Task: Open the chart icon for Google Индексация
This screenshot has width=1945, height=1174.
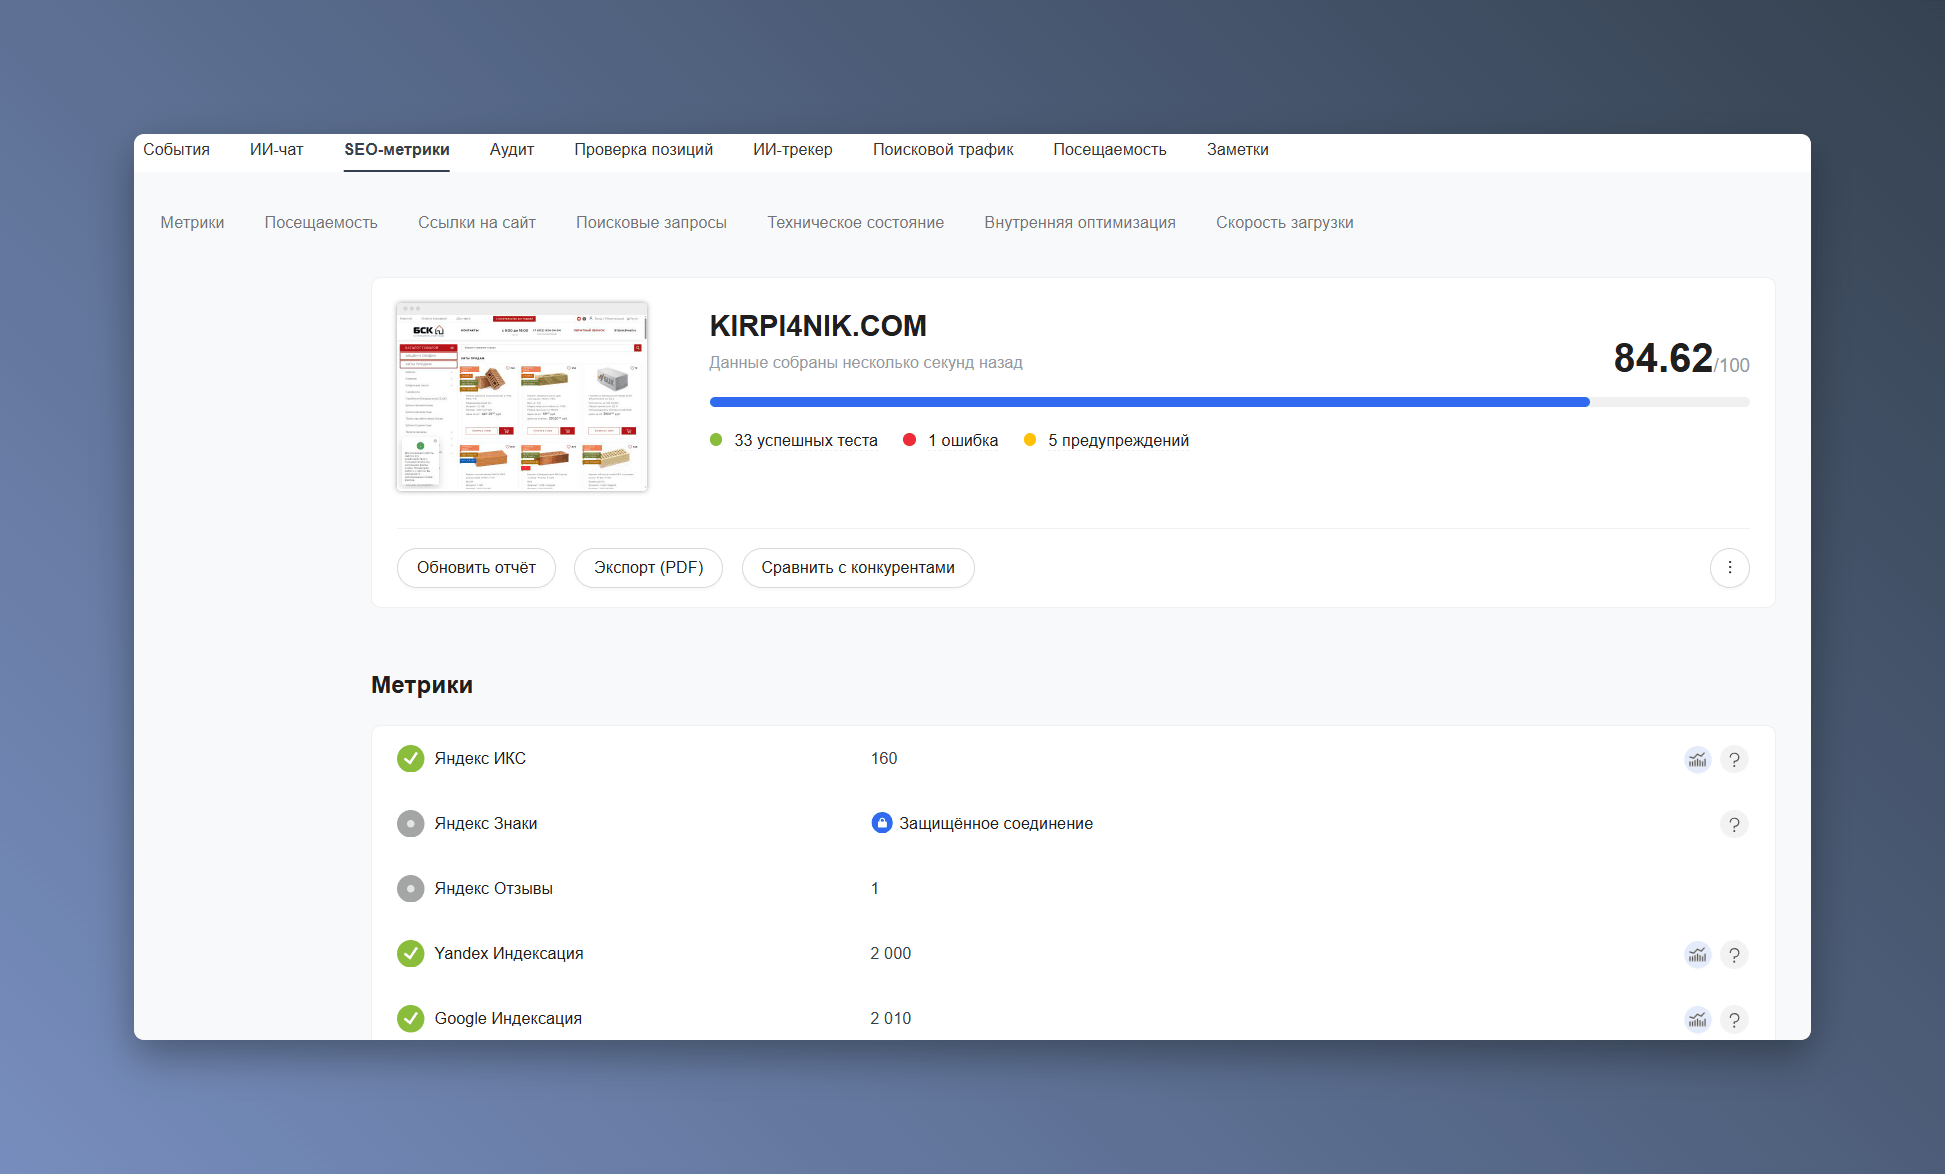Action: click(1697, 1019)
